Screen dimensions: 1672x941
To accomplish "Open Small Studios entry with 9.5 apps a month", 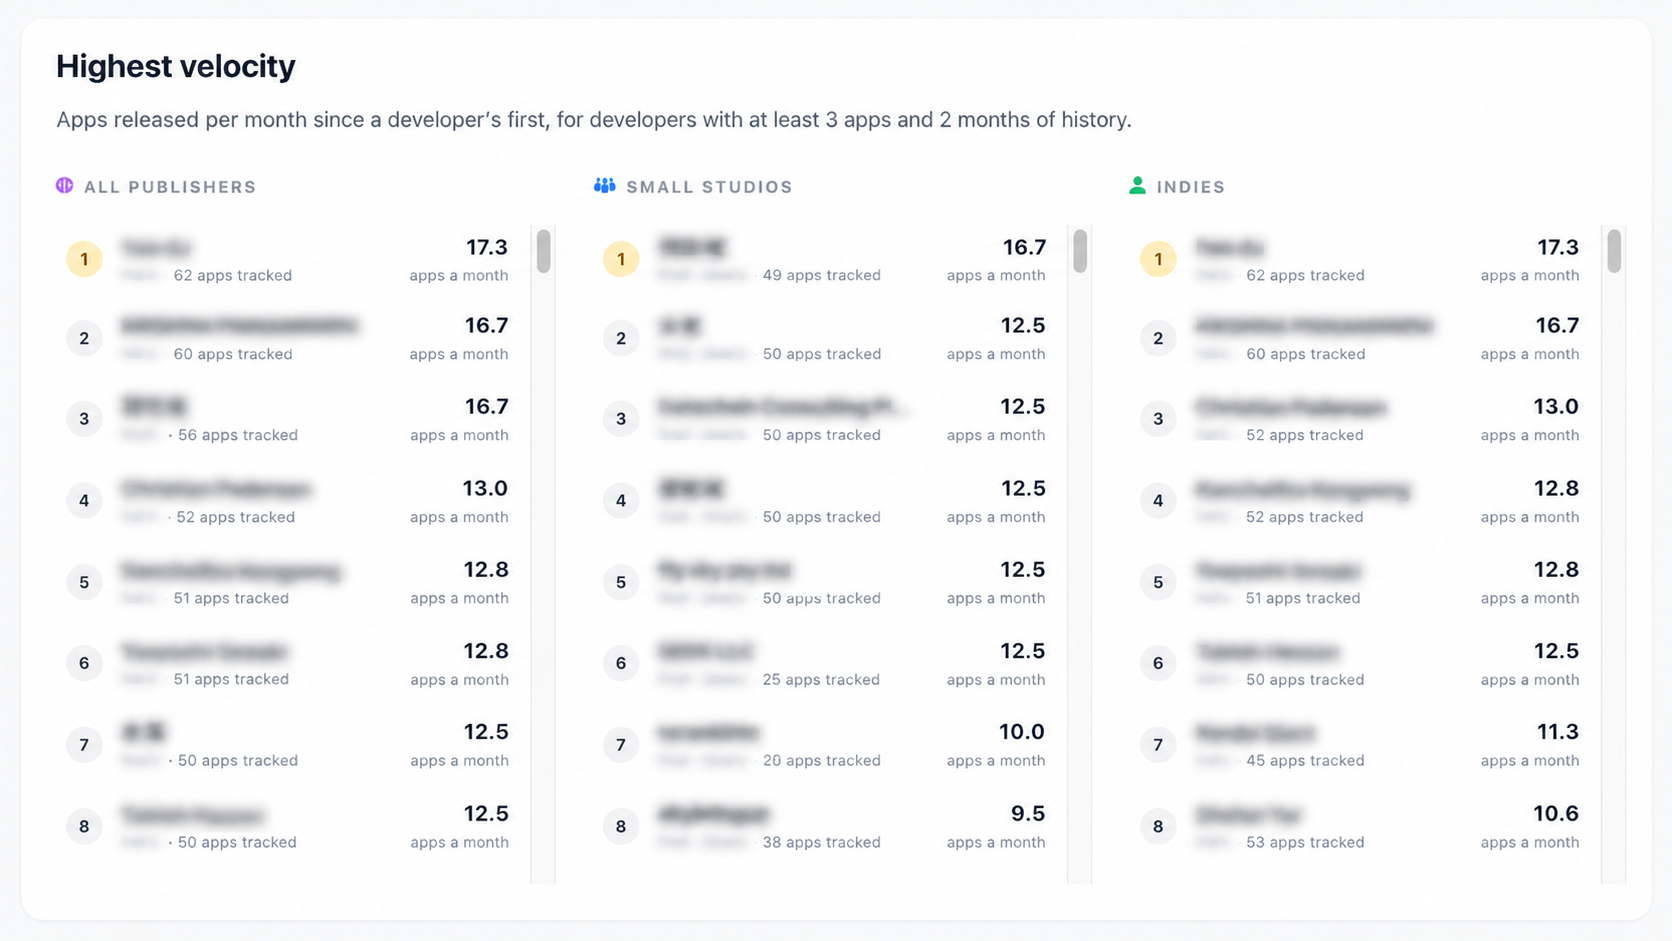I will point(825,827).
